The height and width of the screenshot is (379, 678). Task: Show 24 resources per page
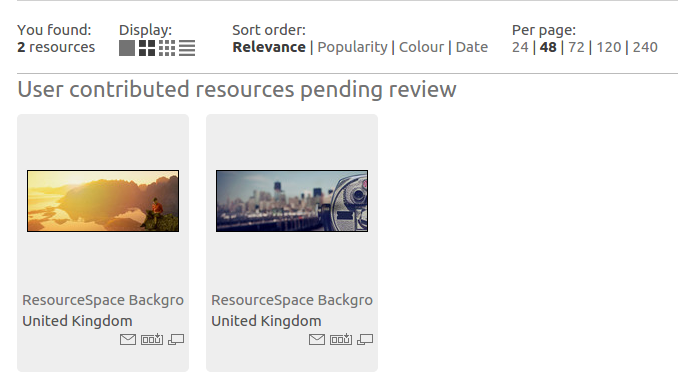click(x=520, y=47)
